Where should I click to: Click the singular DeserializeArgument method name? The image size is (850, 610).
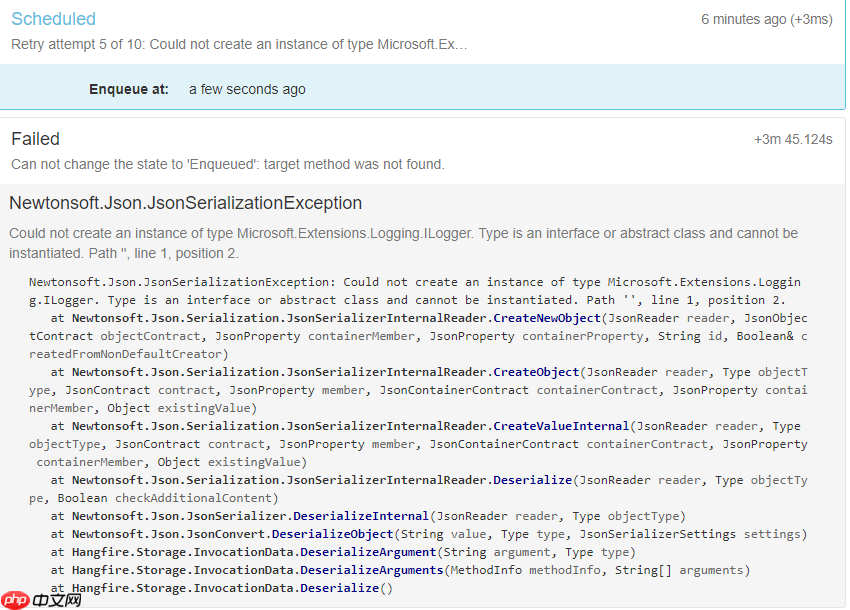368,552
